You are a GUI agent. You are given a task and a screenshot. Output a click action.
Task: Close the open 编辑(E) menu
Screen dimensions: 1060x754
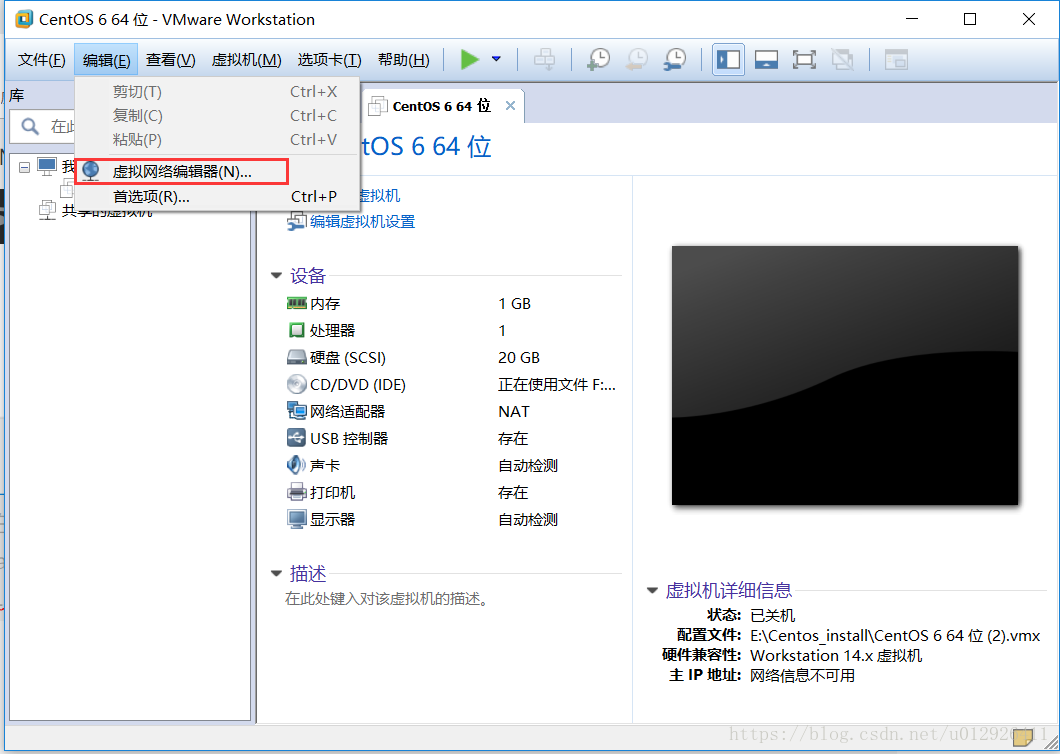[x=106, y=60]
